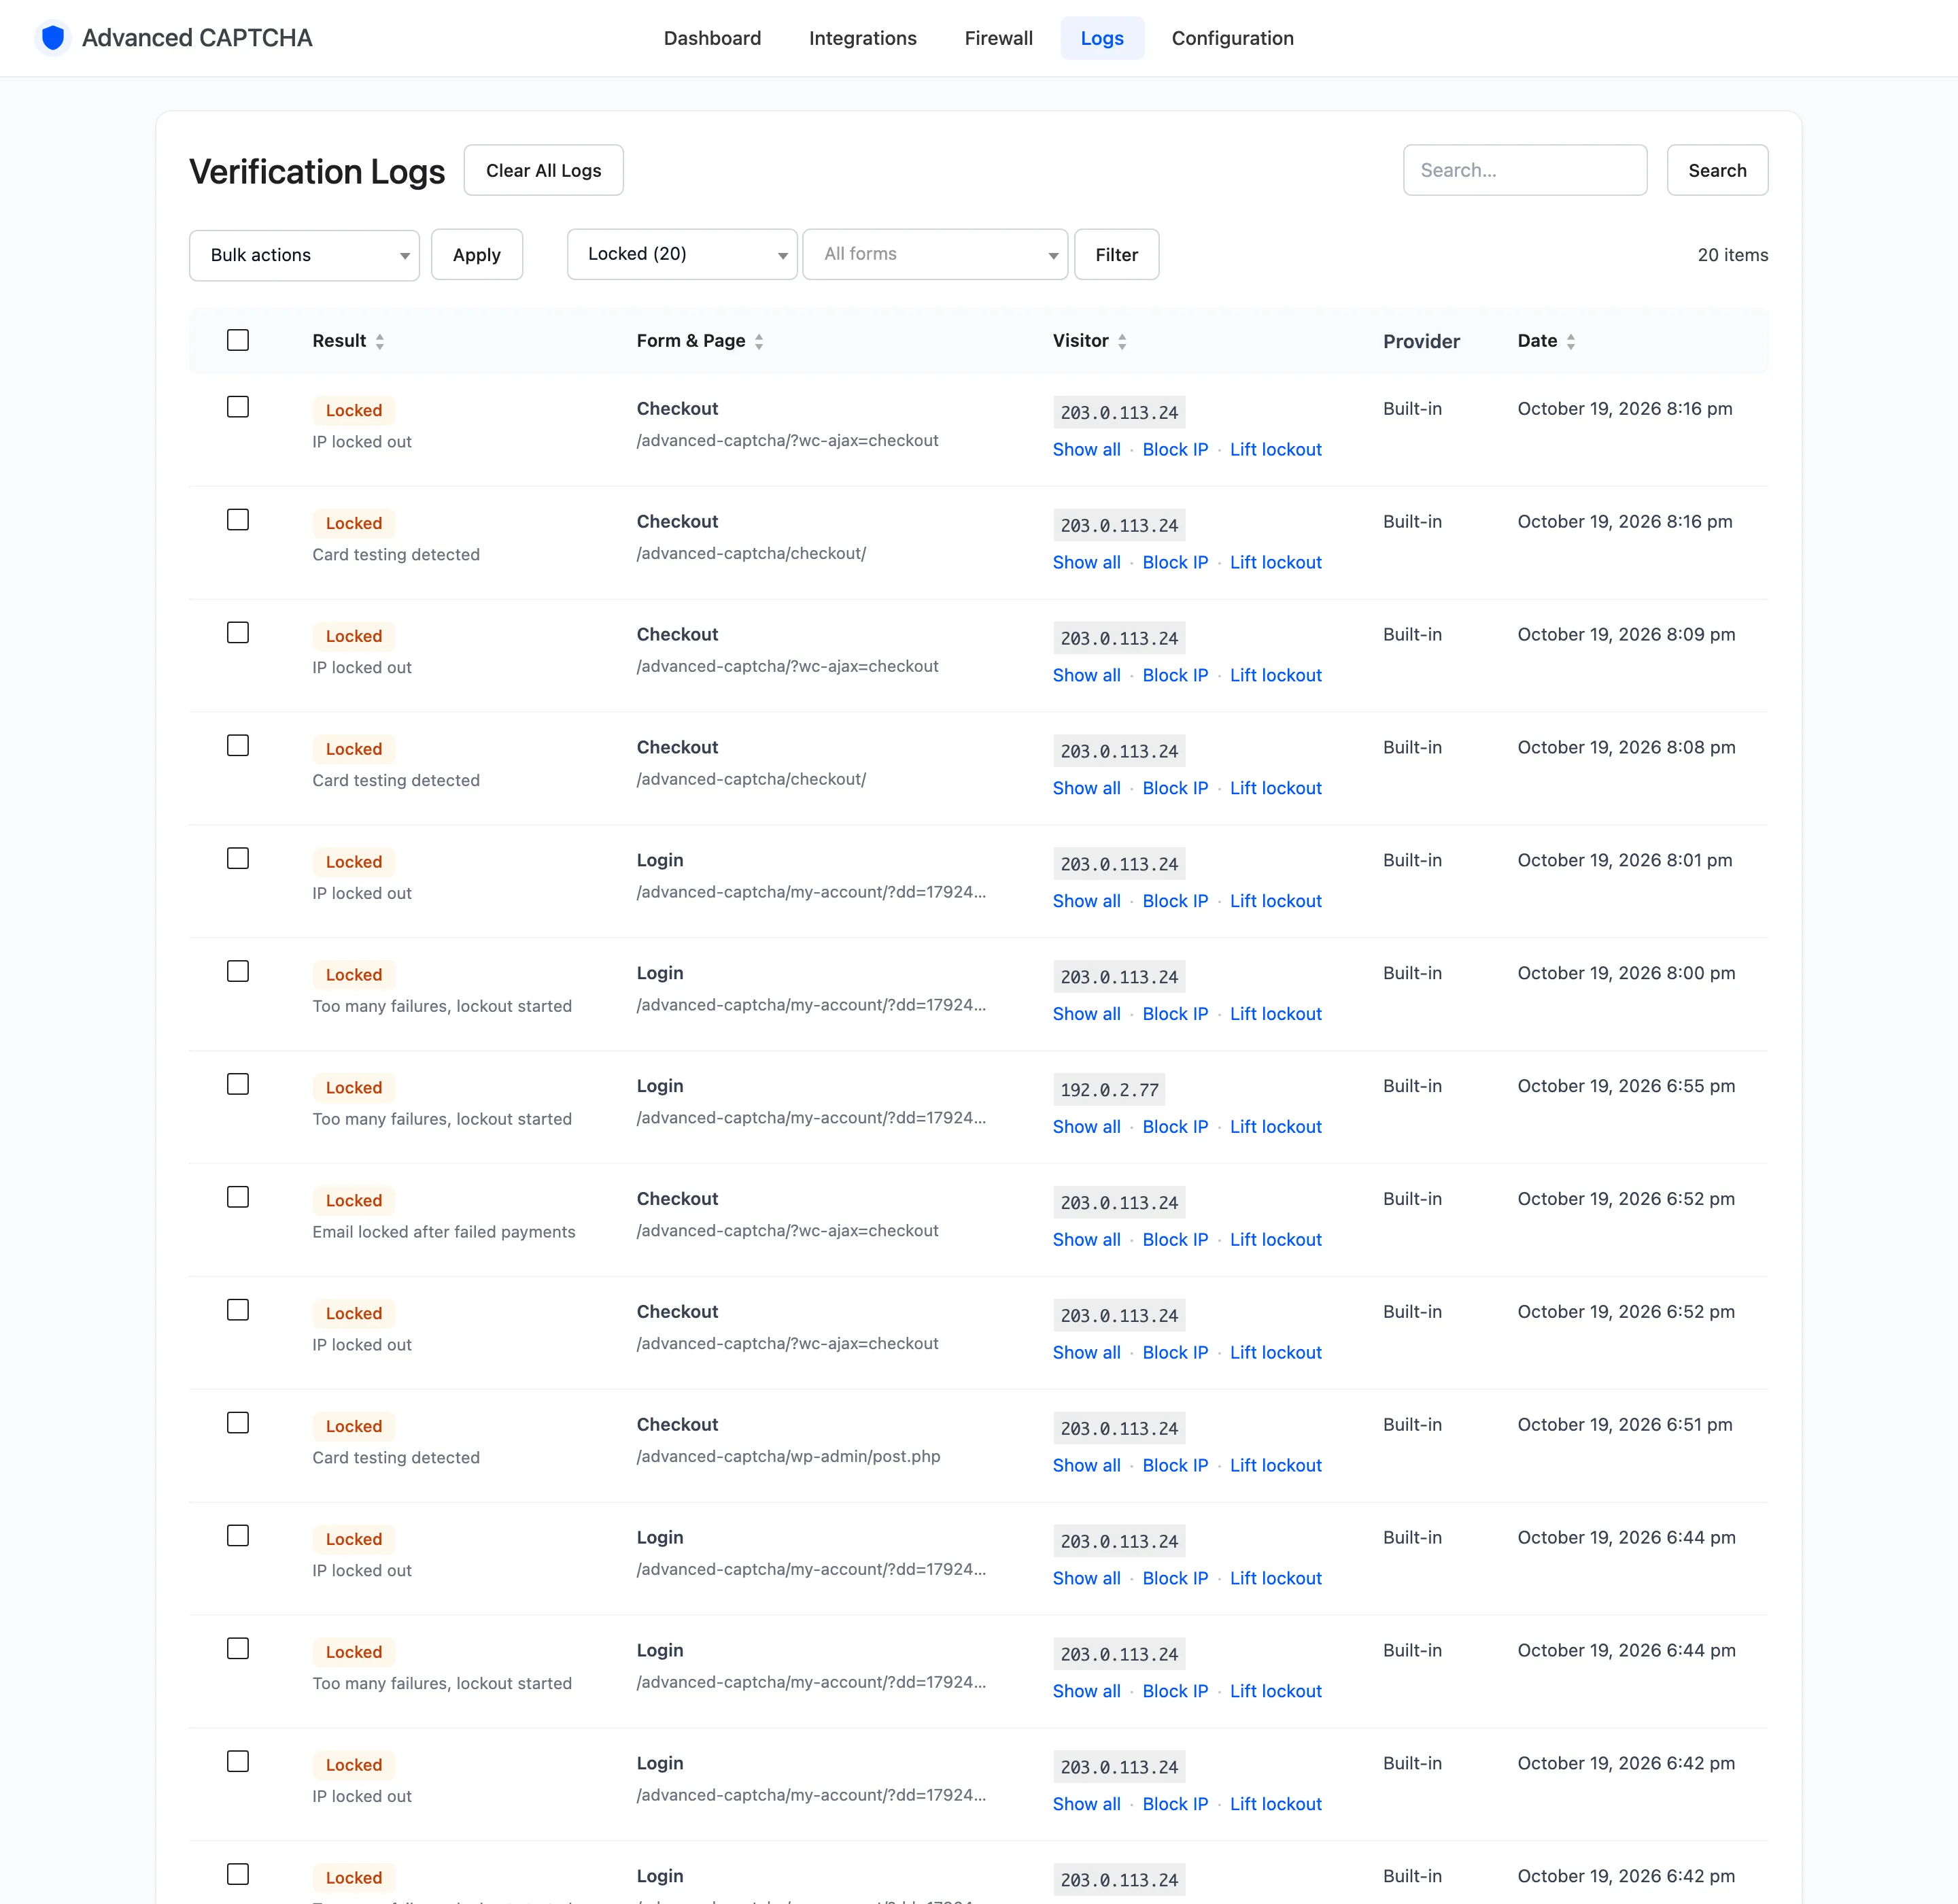Screen dimensions: 1958x1904
Task: Click the Search button
Action: click(1717, 170)
